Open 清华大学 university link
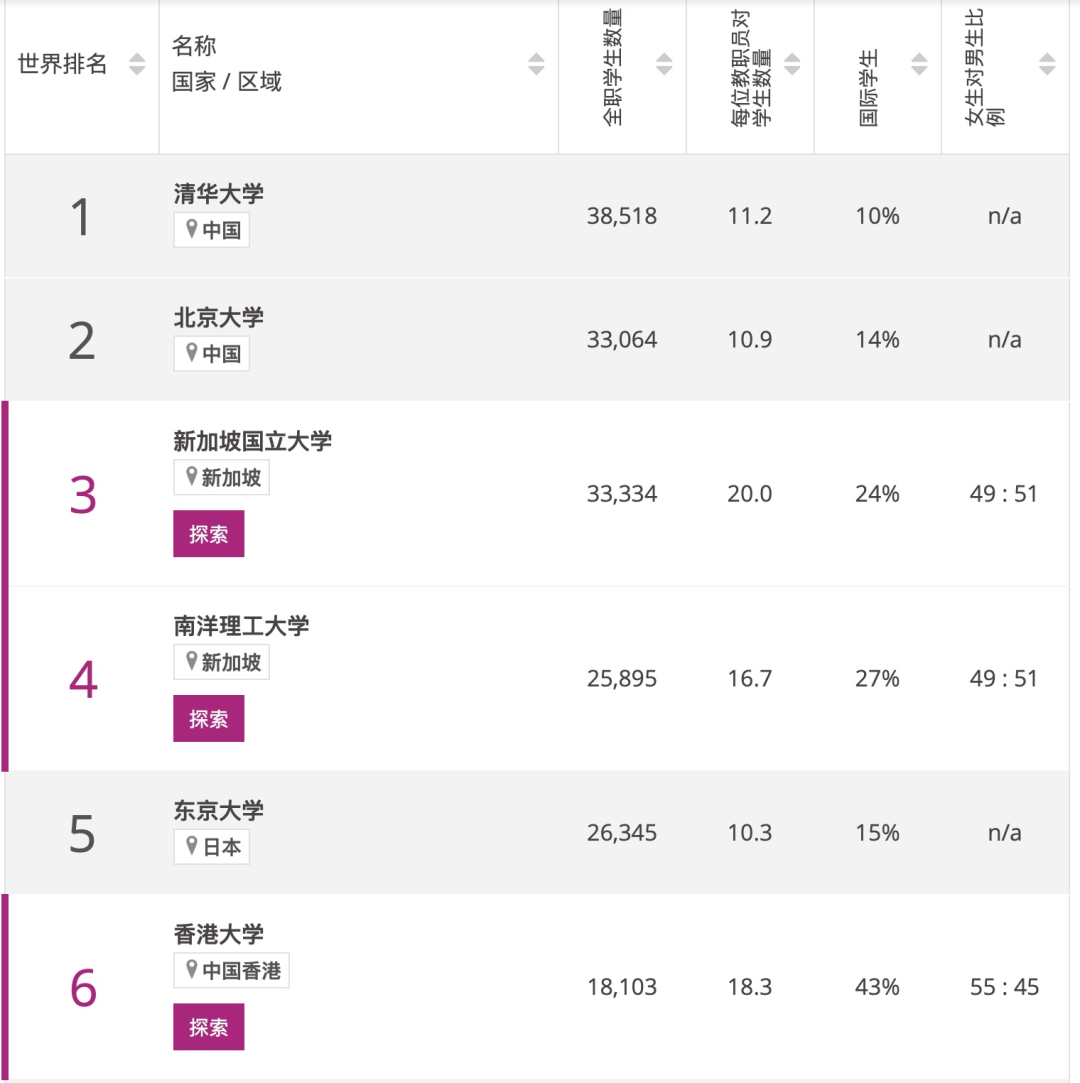The width and height of the screenshot is (1080, 1083). [x=218, y=193]
